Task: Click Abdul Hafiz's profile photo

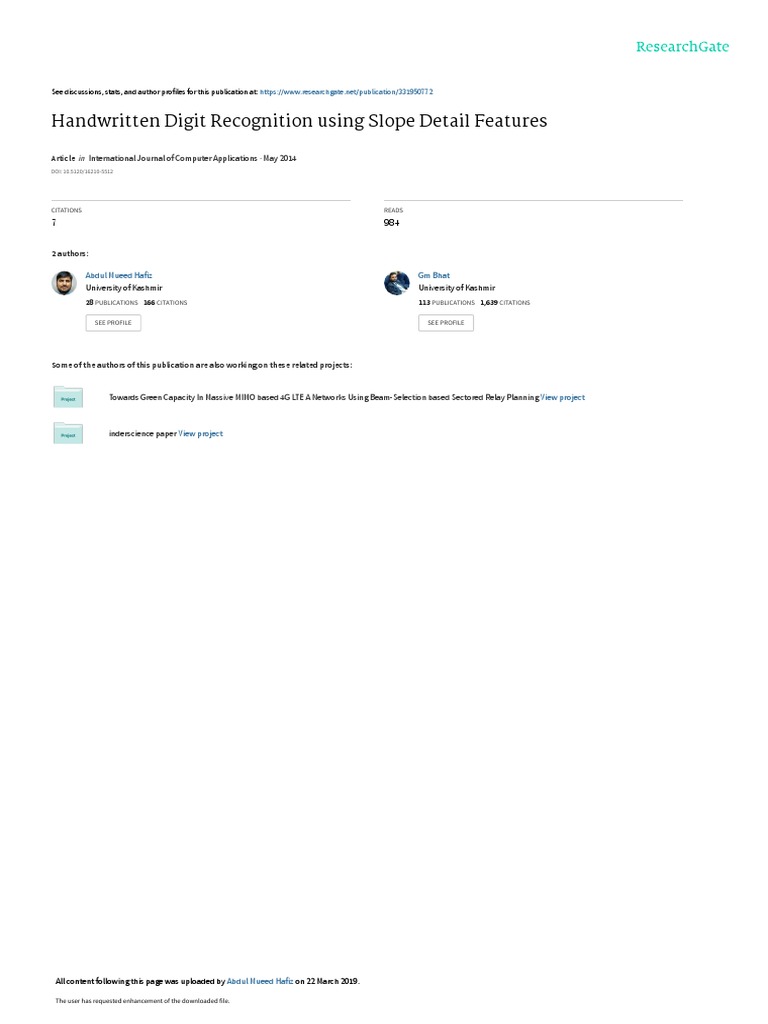Action: pyautogui.click(x=64, y=283)
